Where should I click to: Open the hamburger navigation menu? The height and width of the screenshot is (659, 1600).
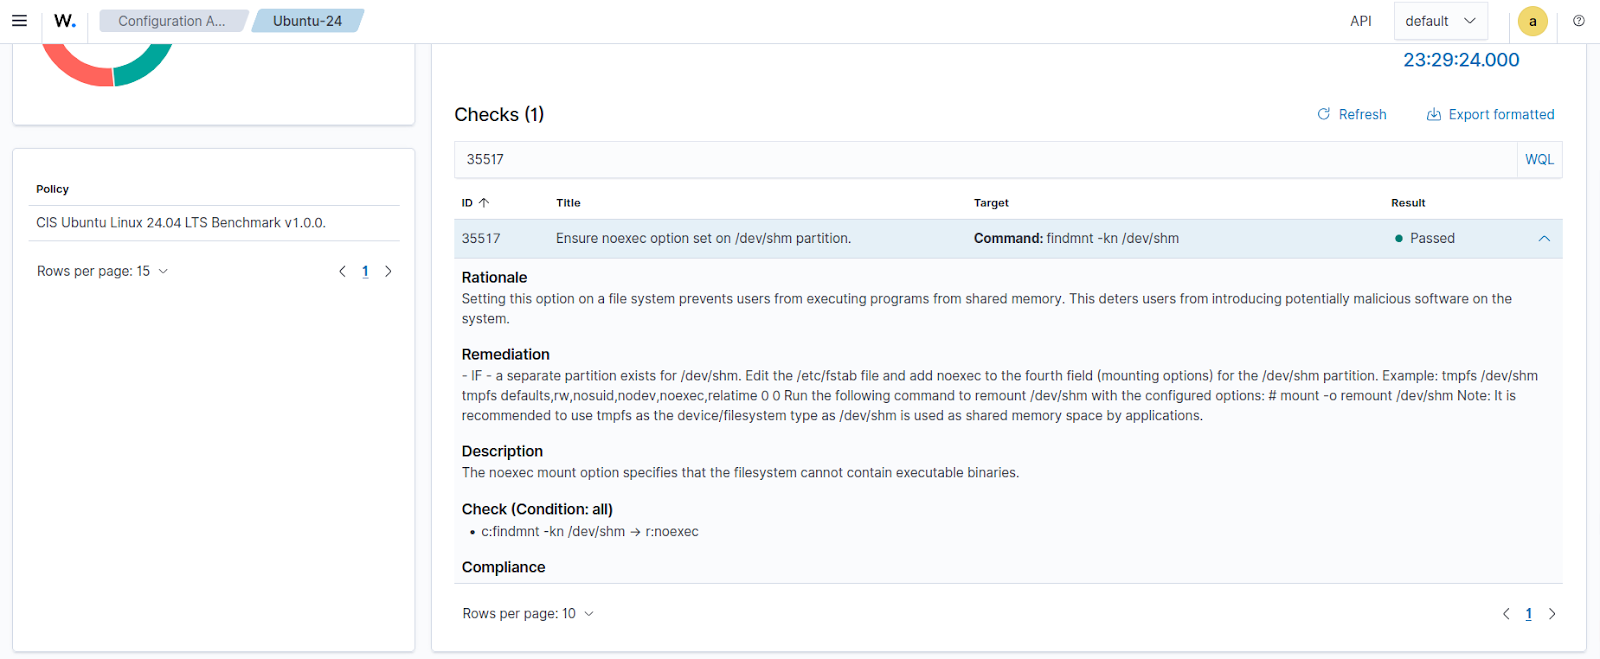19,21
